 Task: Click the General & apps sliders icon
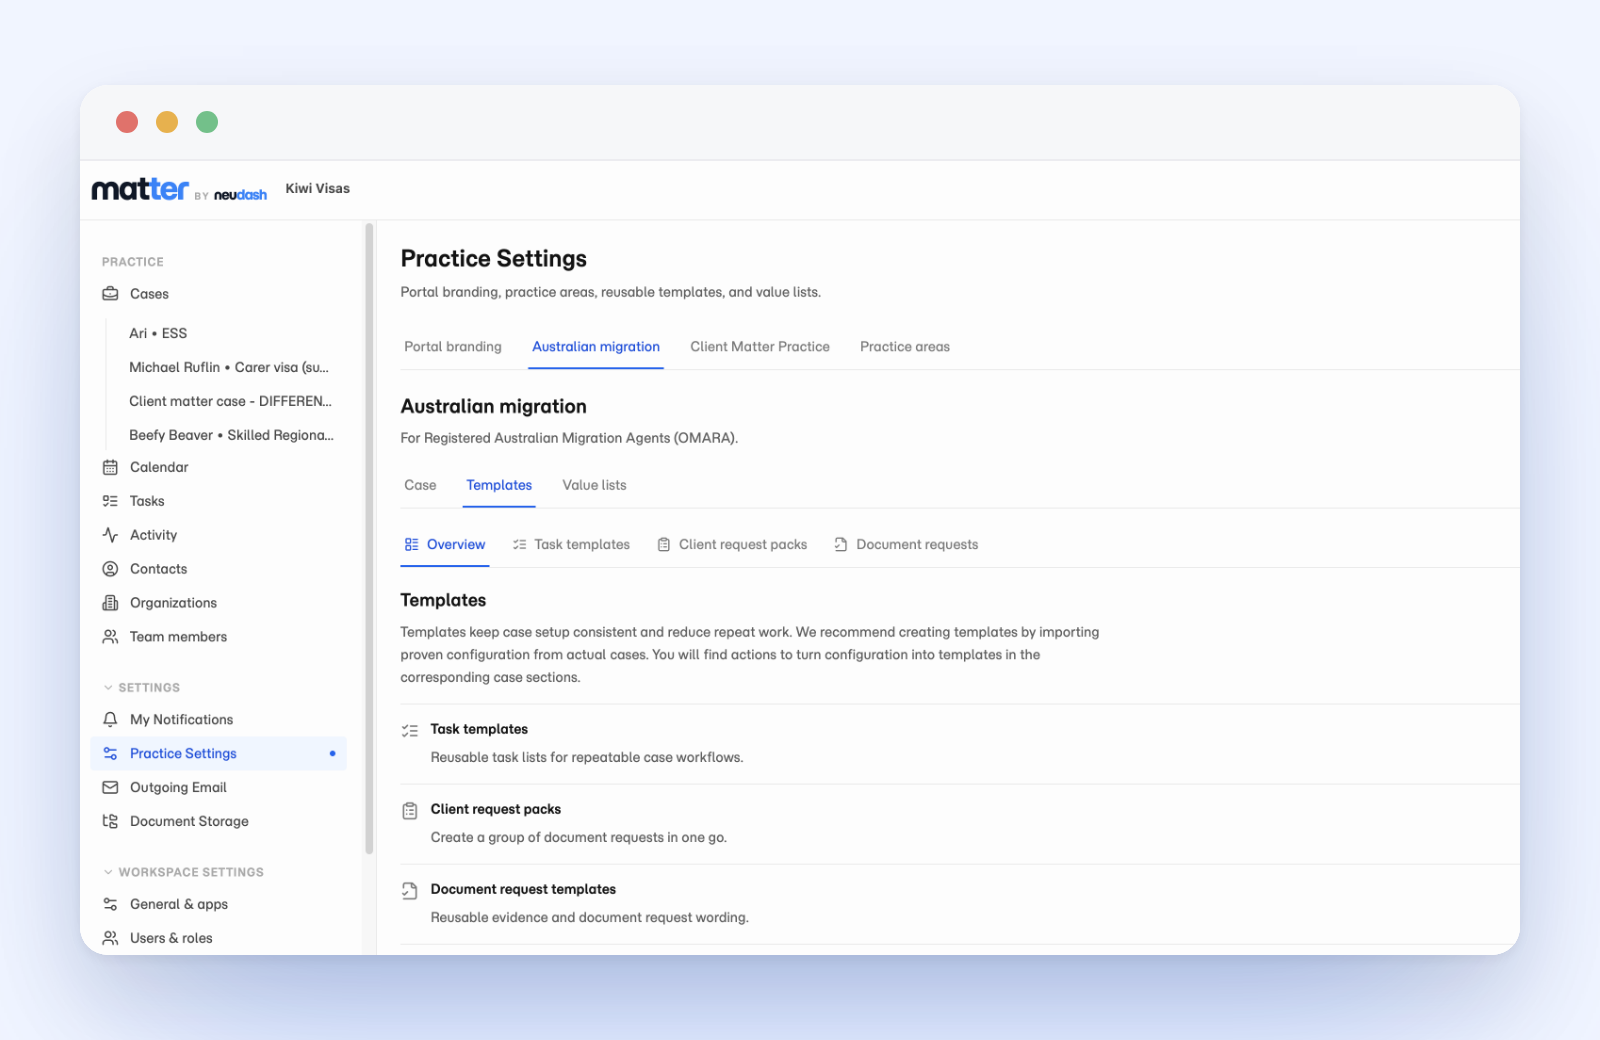click(110, 905)
